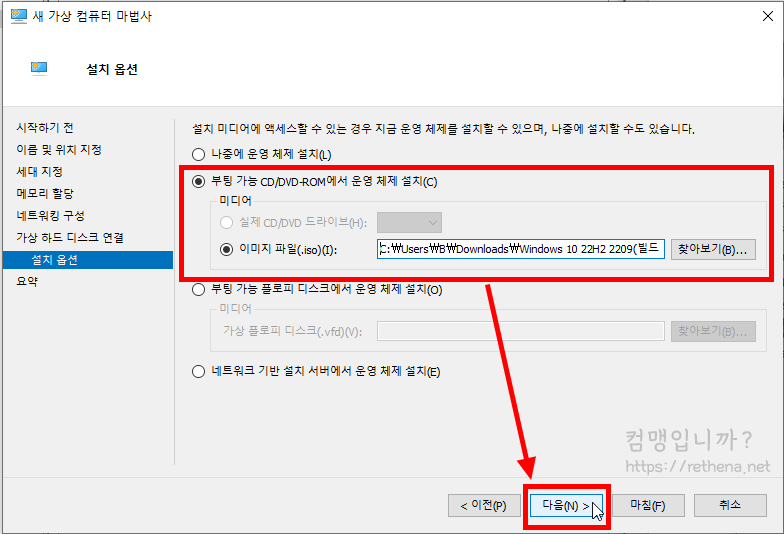This screenshot has height=534, width=784.
Task: Click the '다음(N) >' button
Action: (x=566, y=506)
